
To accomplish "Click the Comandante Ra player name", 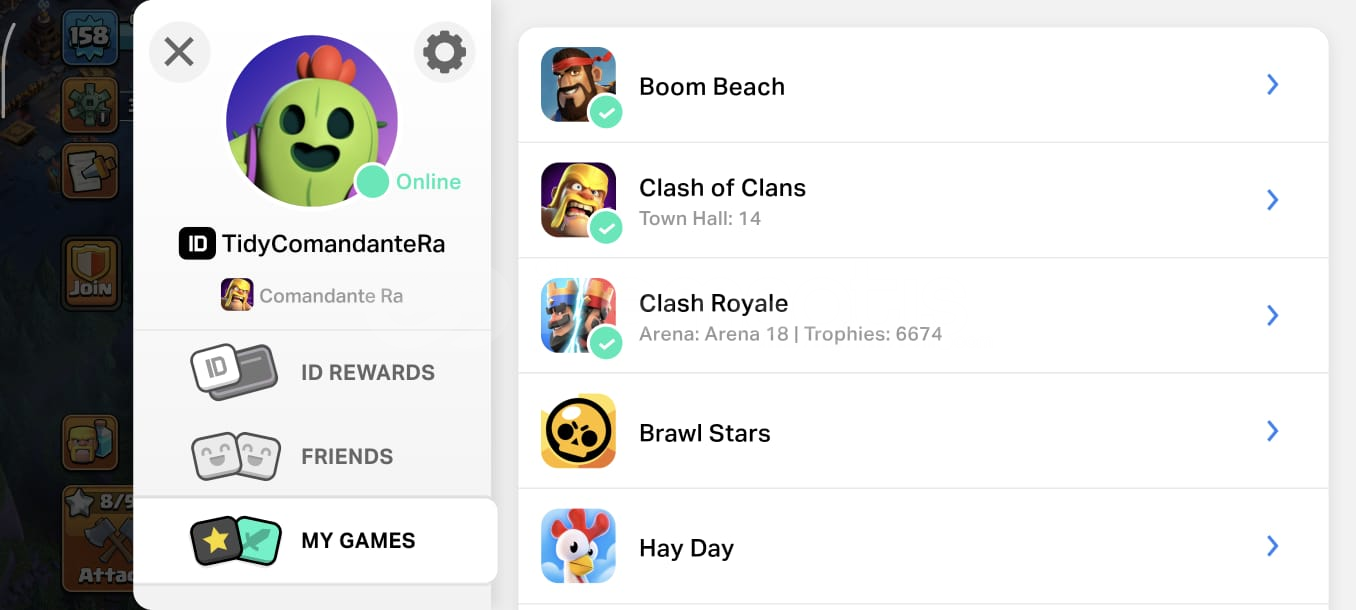I will click(x=330, y=296).
